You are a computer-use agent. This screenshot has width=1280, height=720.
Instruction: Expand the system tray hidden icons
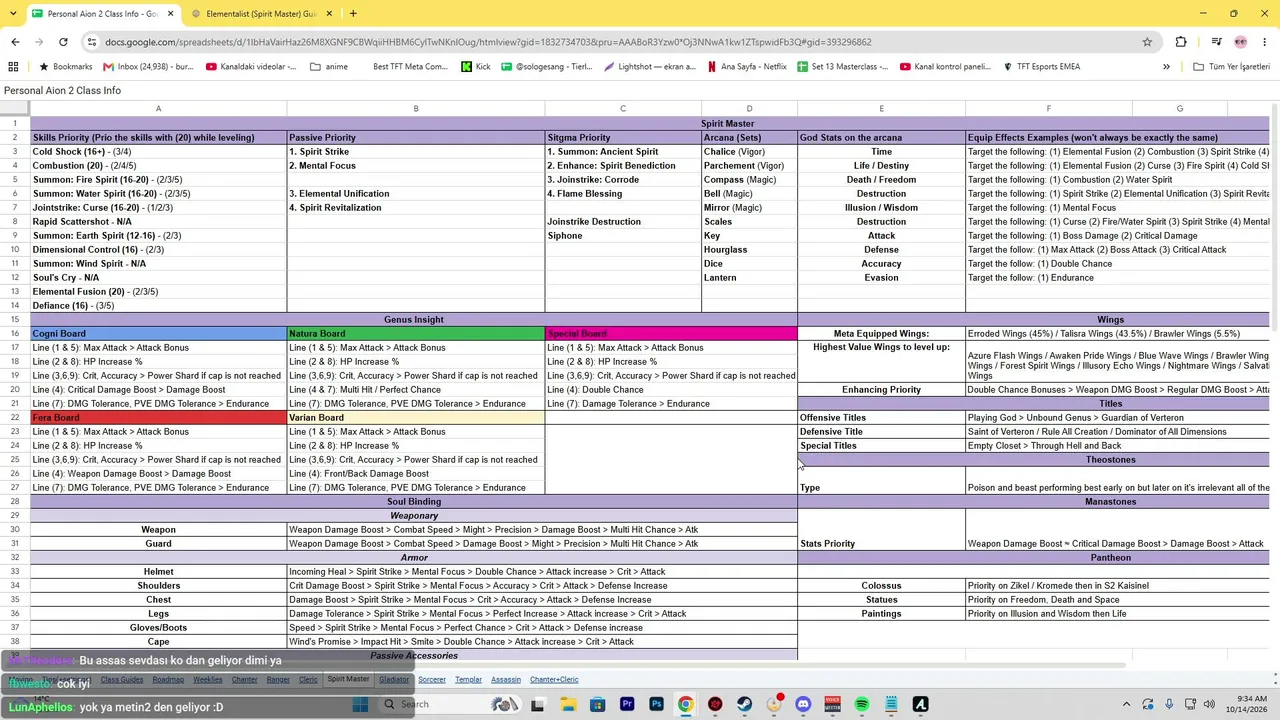point(1126,705)
